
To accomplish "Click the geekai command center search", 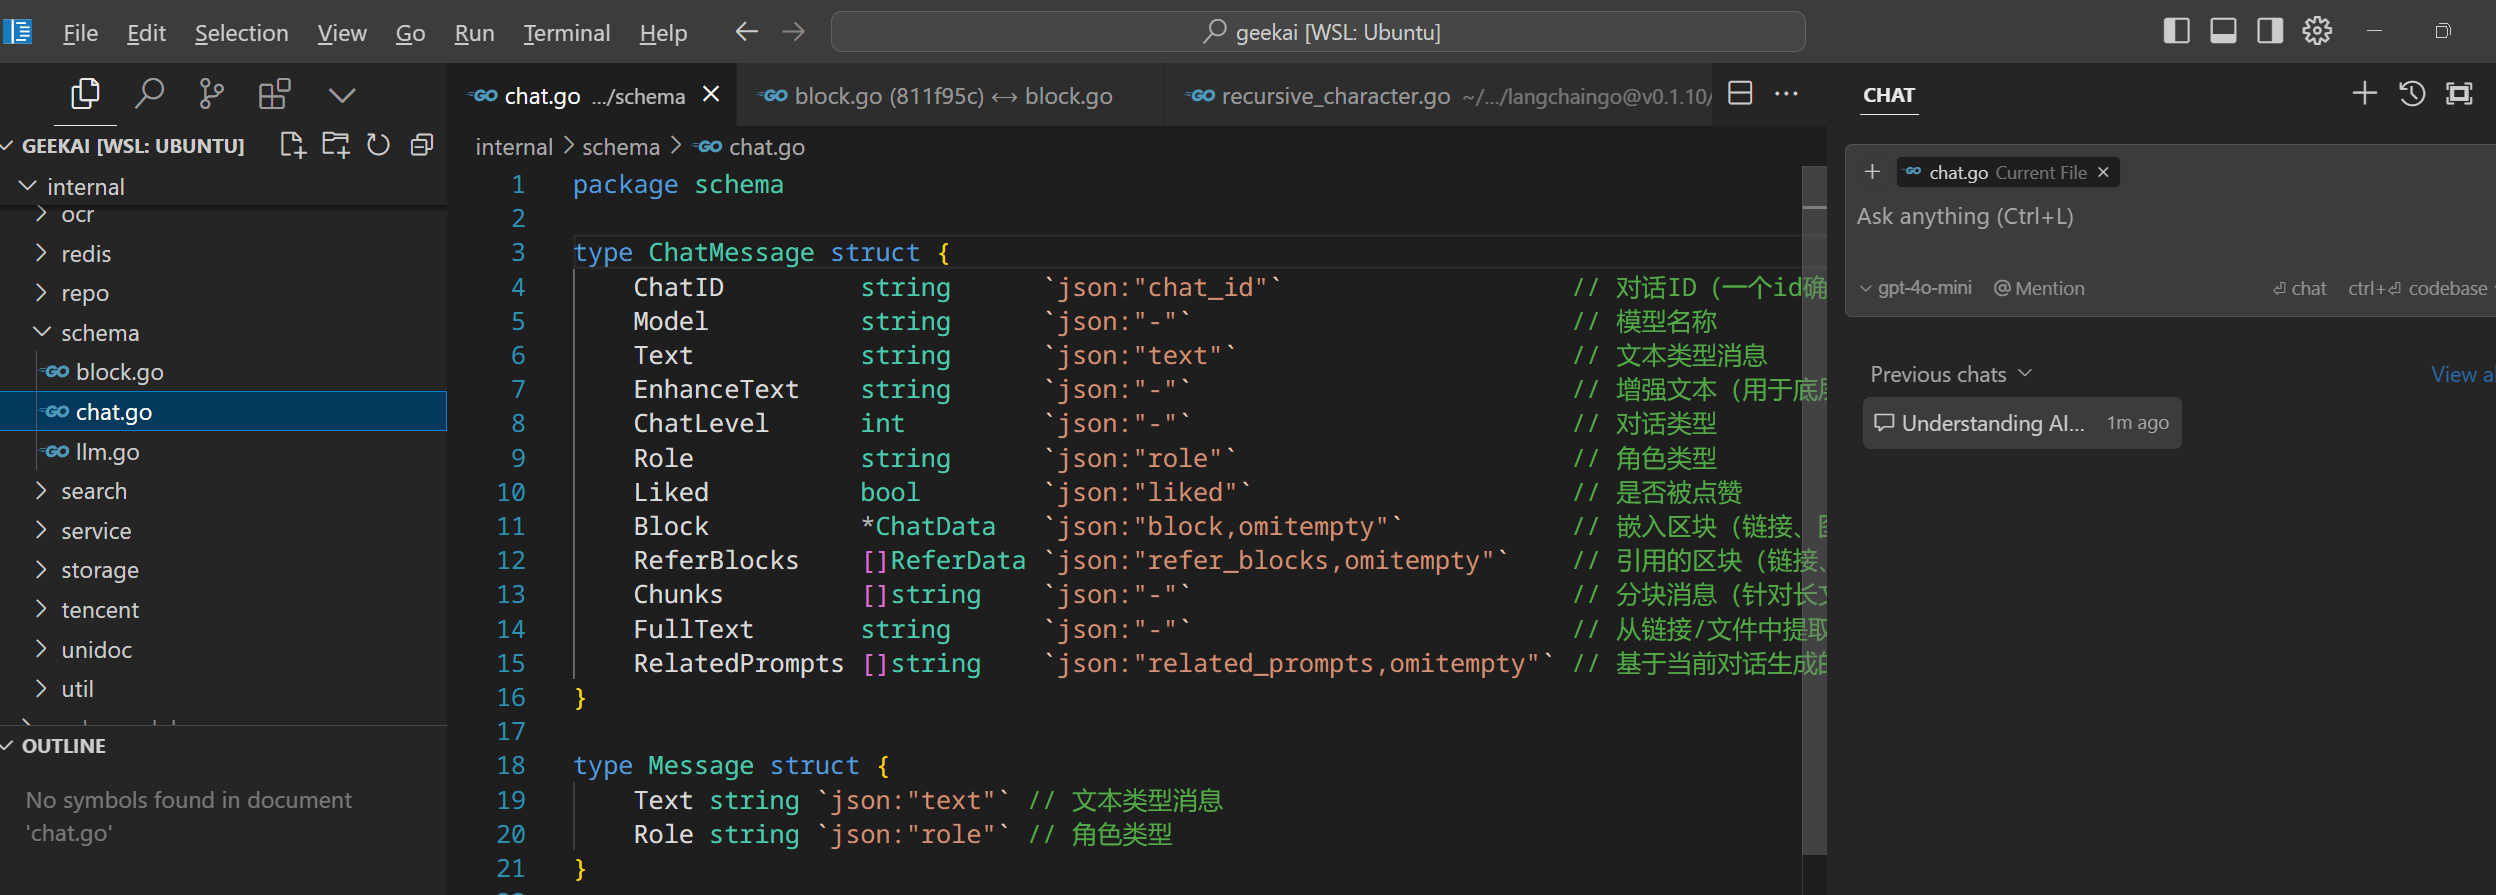I will tap(1318, 32).
